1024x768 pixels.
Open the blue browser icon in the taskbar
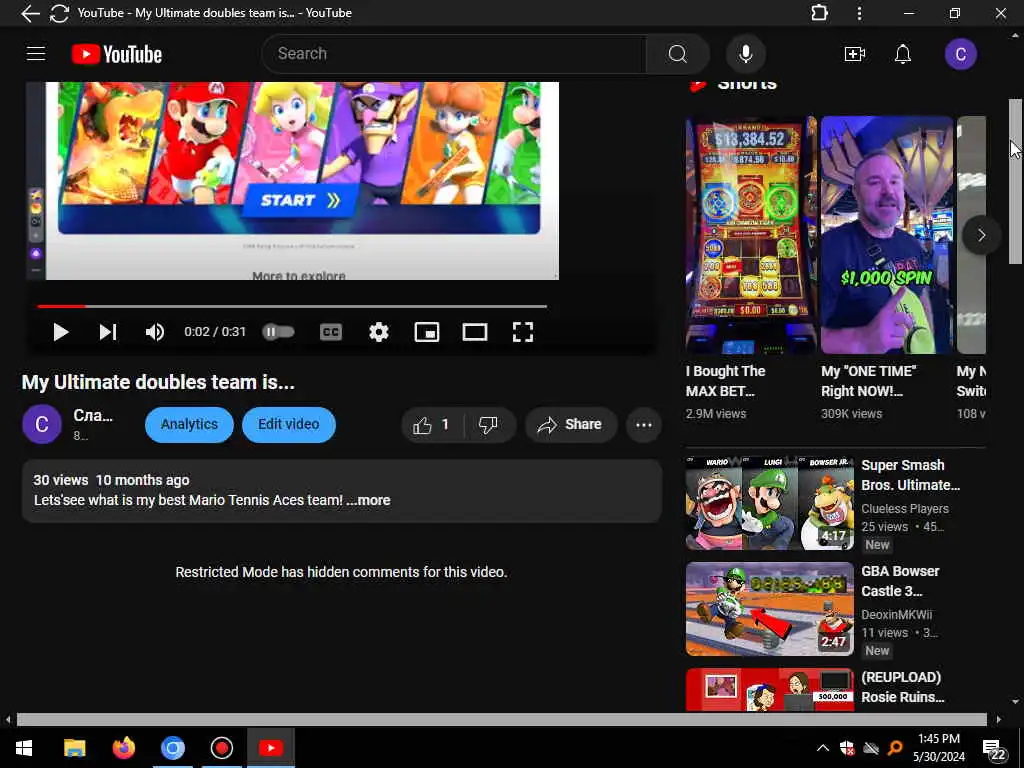point(172,748)
